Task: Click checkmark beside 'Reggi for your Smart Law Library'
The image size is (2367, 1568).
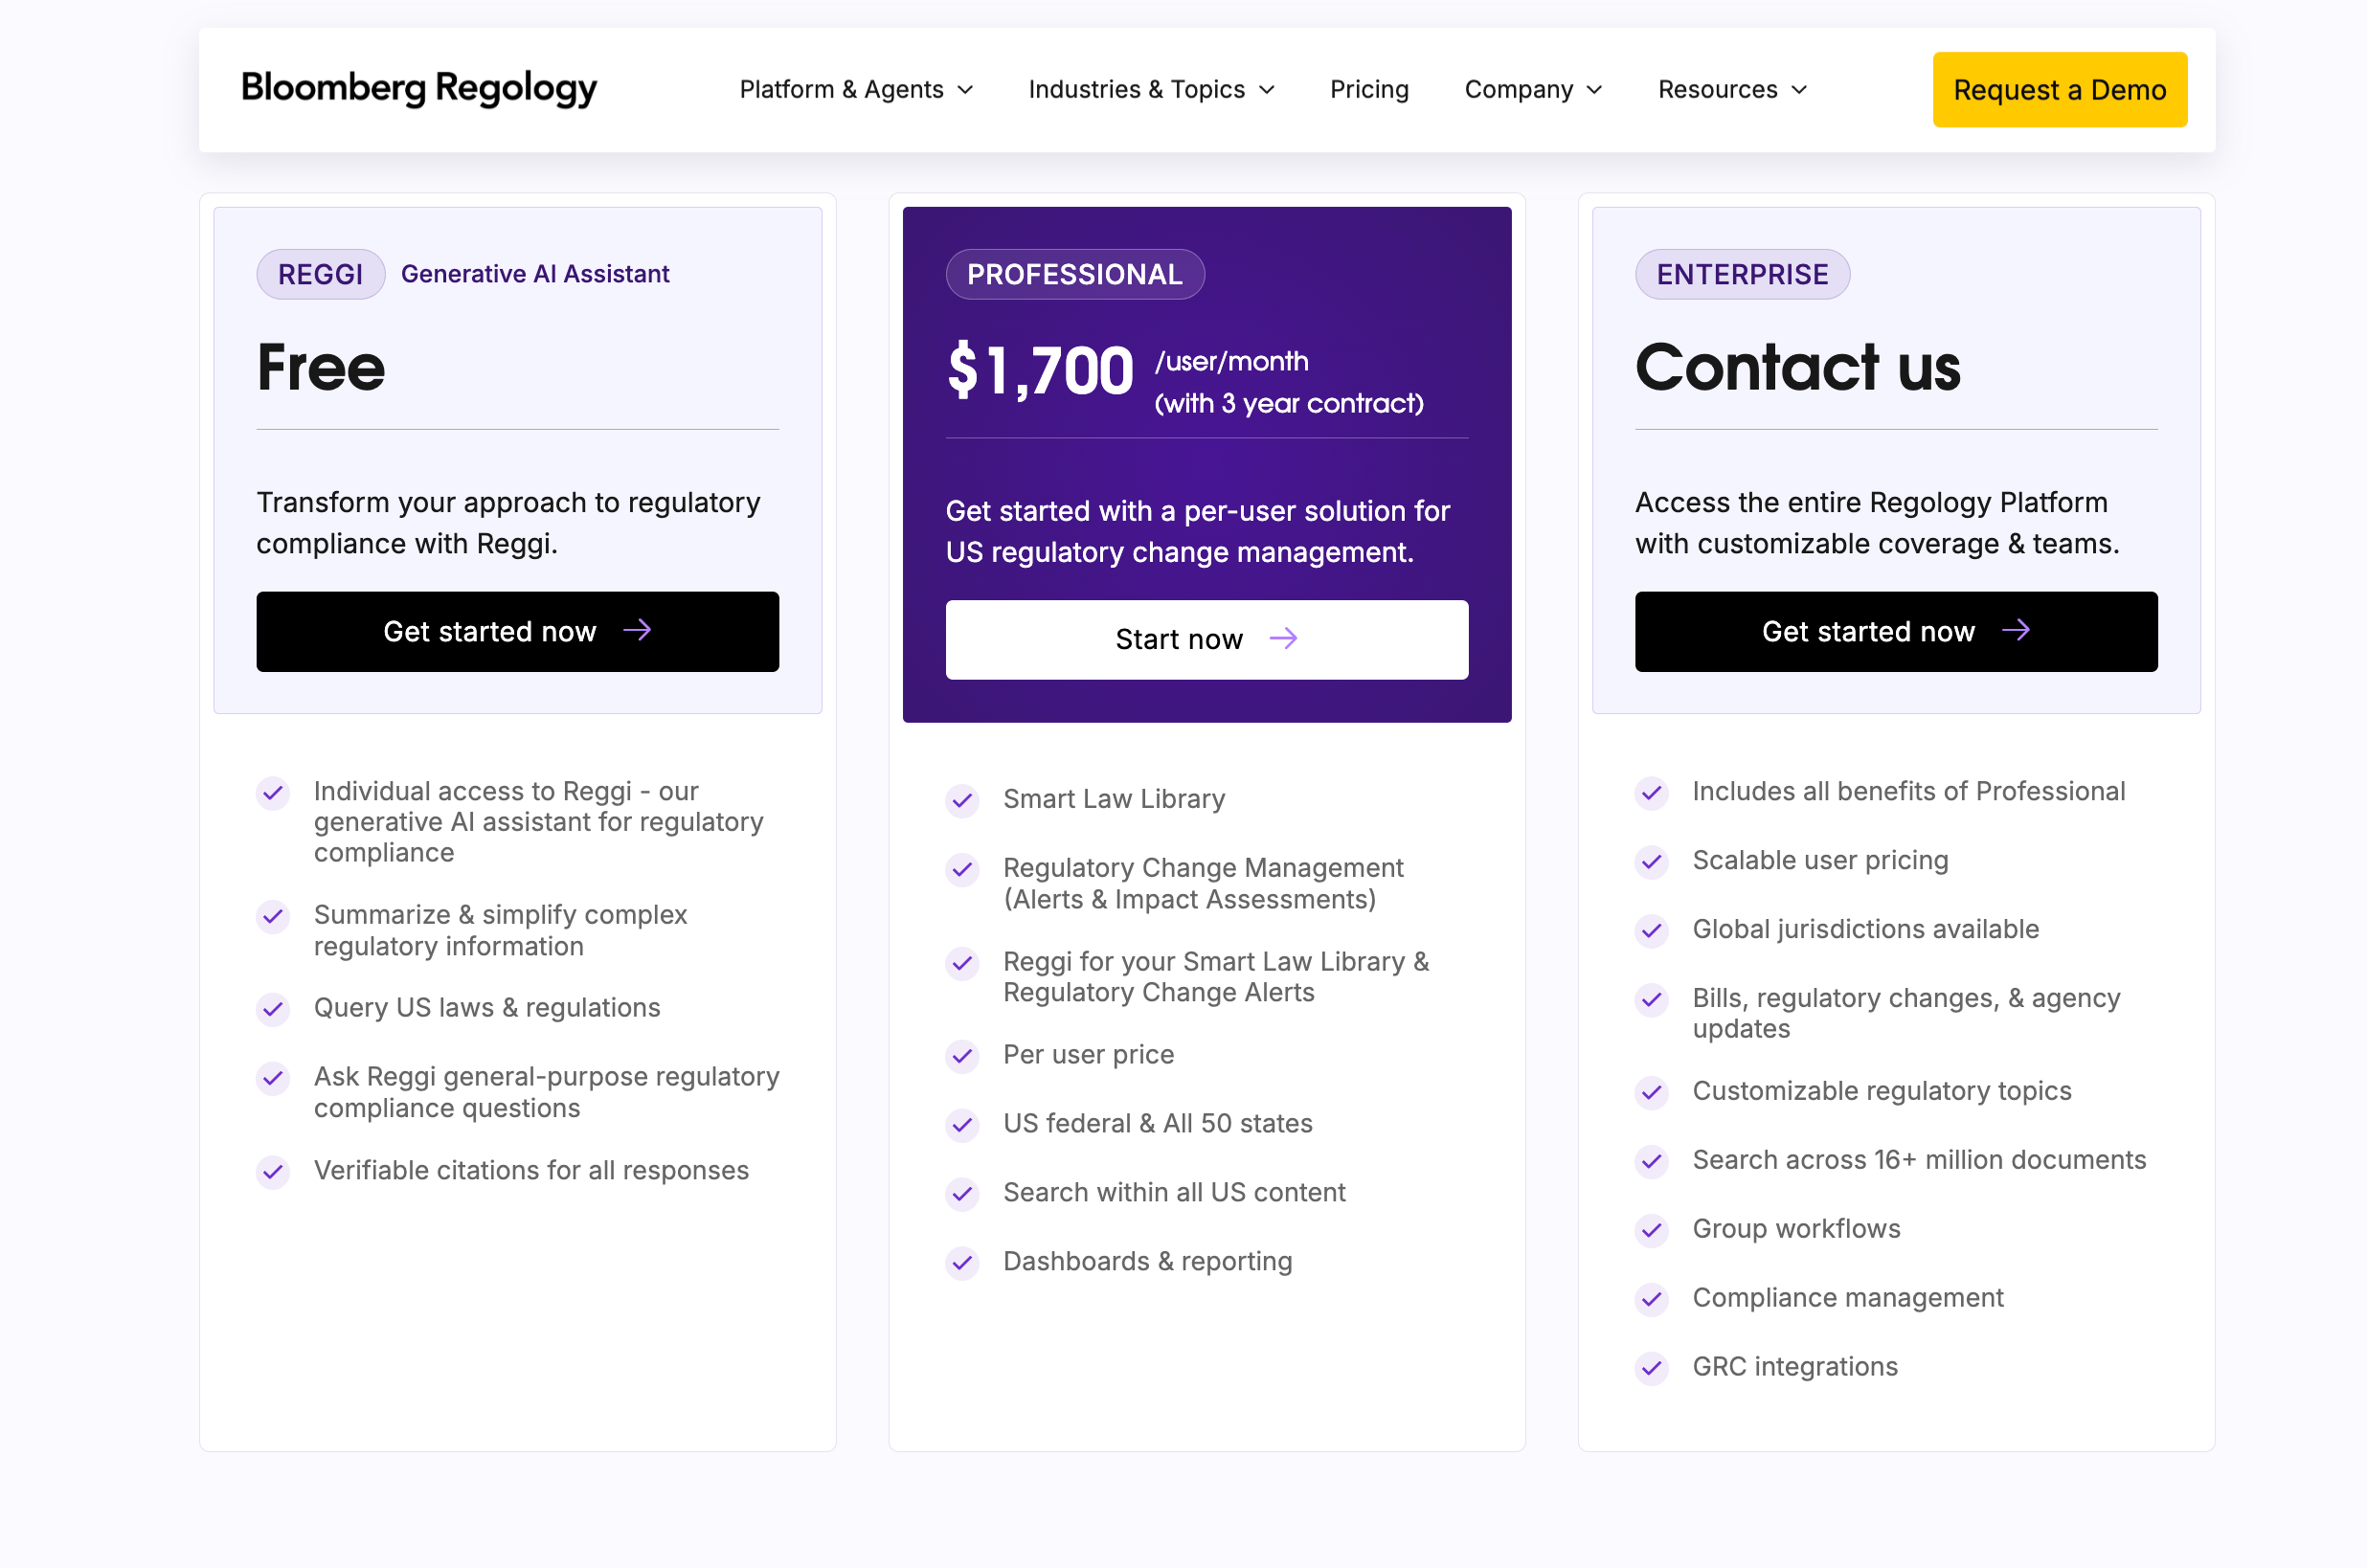Action: click(x=962, y=963)
